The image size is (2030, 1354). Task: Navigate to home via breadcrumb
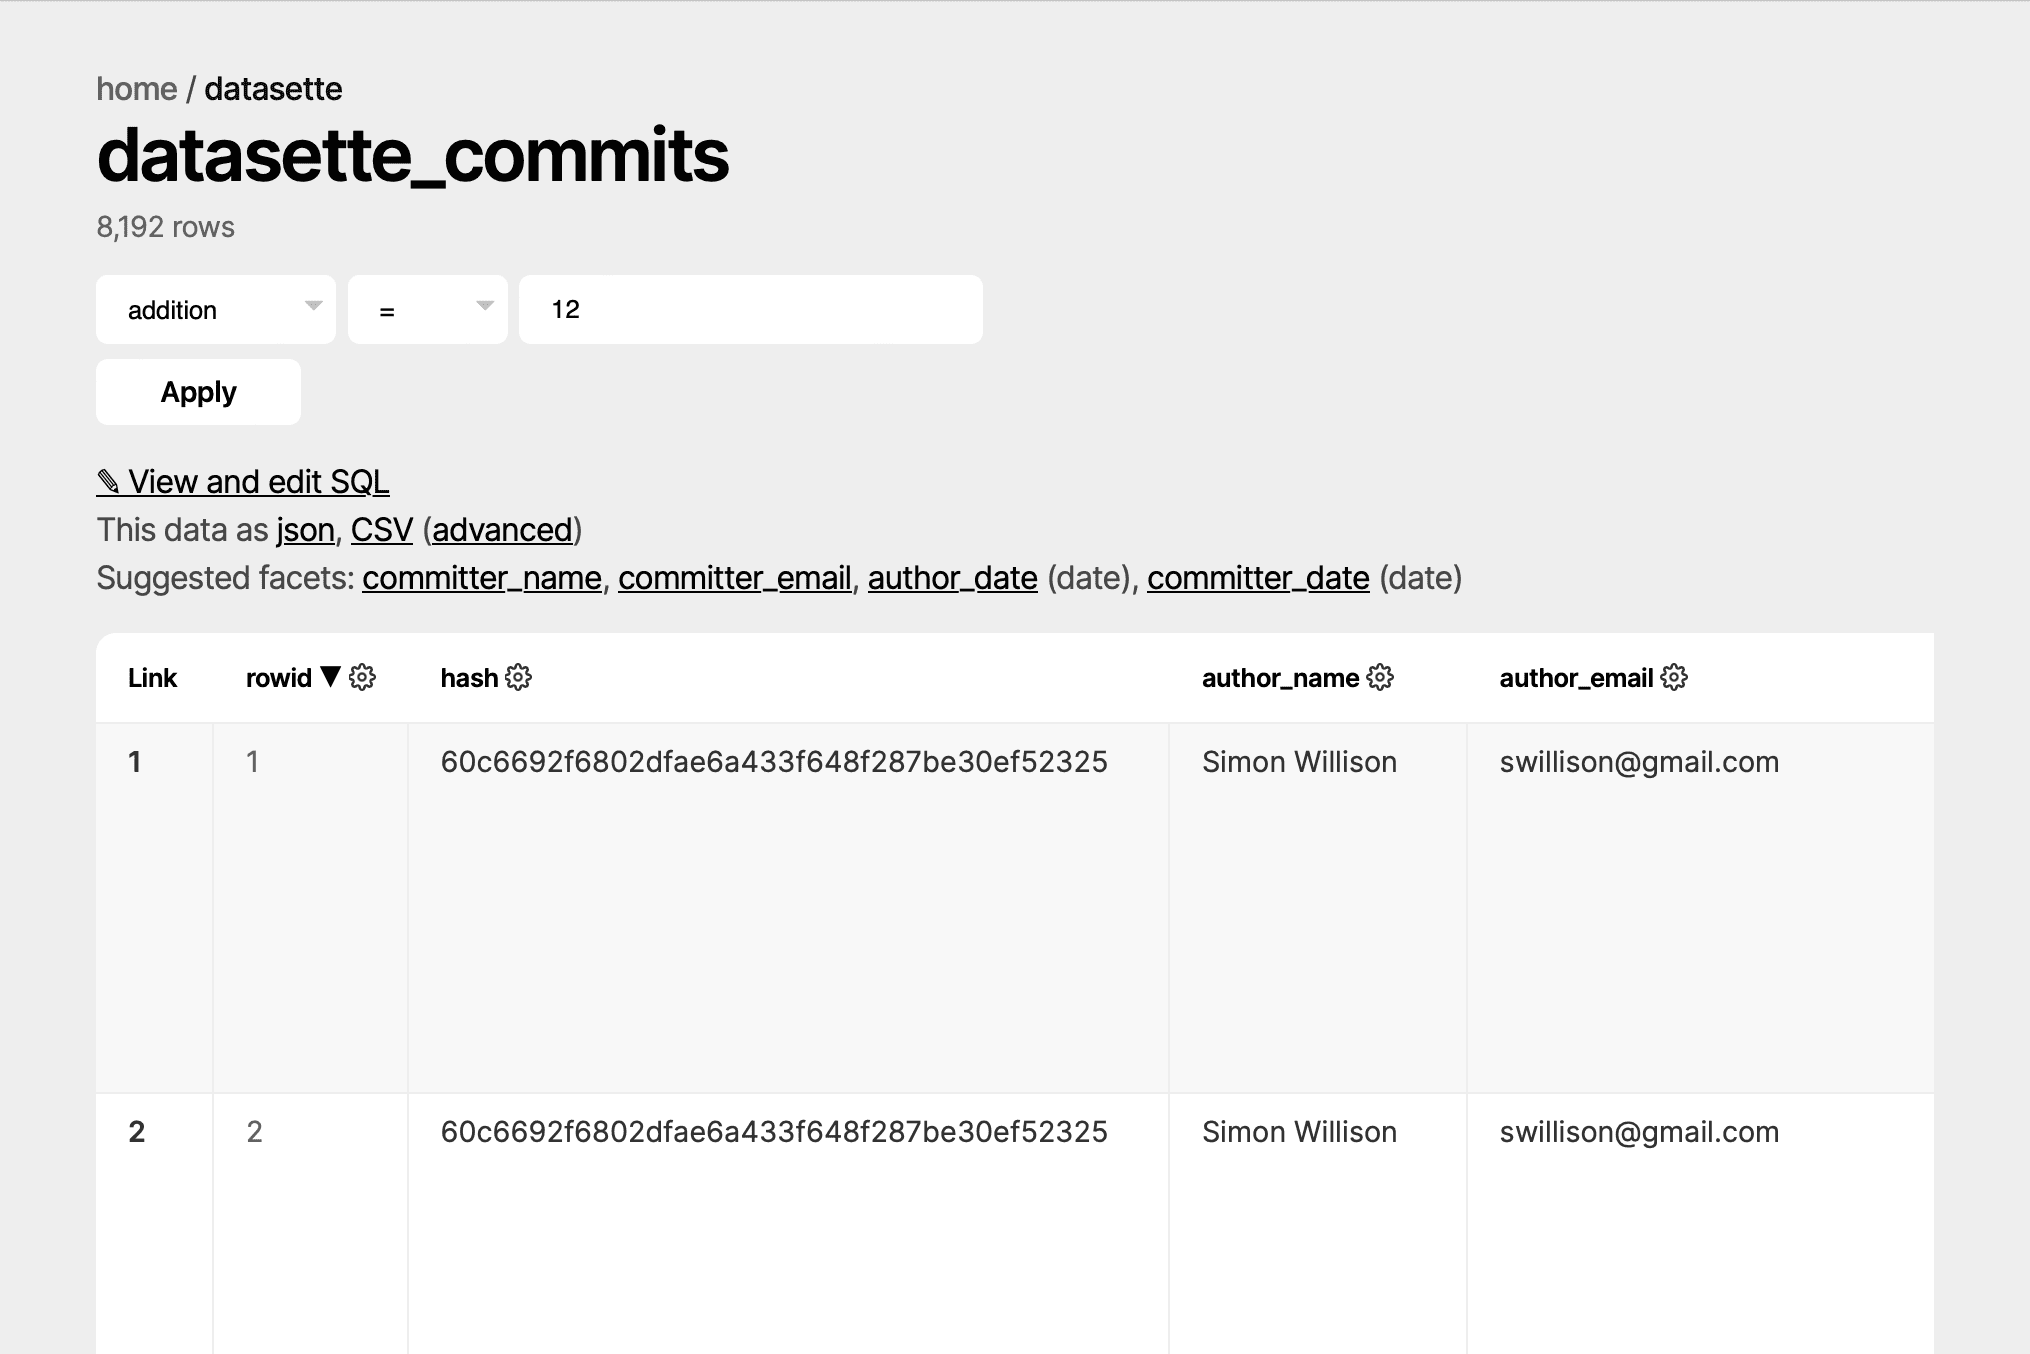click(136, 89)
